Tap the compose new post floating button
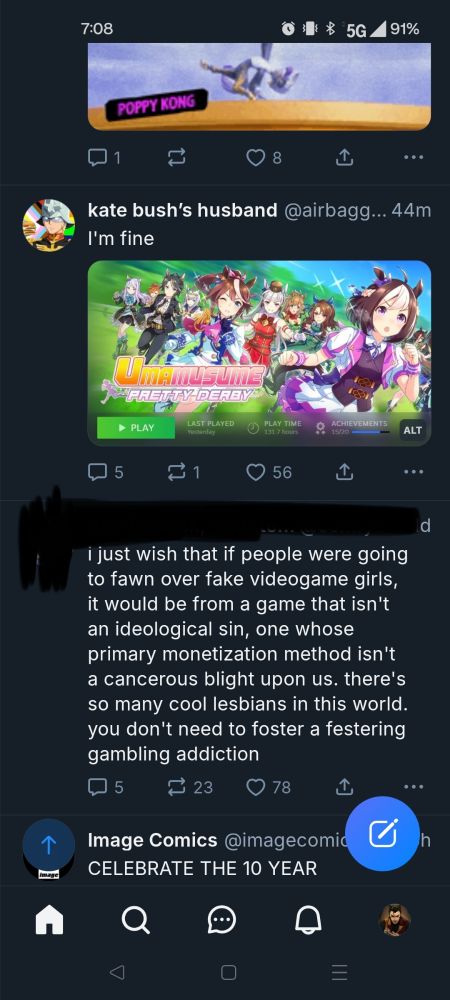This screenshot has width=450, height=1000. [382, 834]
